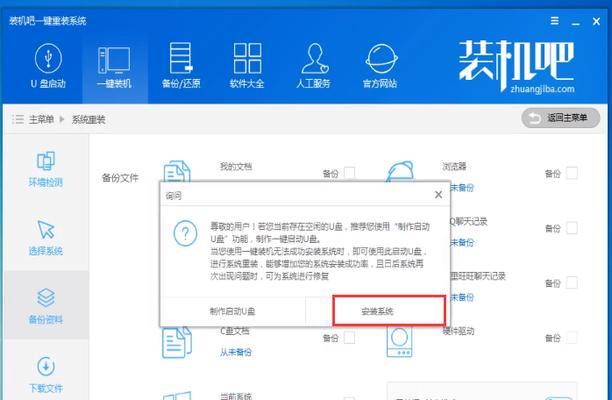This screenshot has width=612, height=400.
Task: Check 旺旺聊天记录 backup checkbox
Action: [x=572, y=282]
